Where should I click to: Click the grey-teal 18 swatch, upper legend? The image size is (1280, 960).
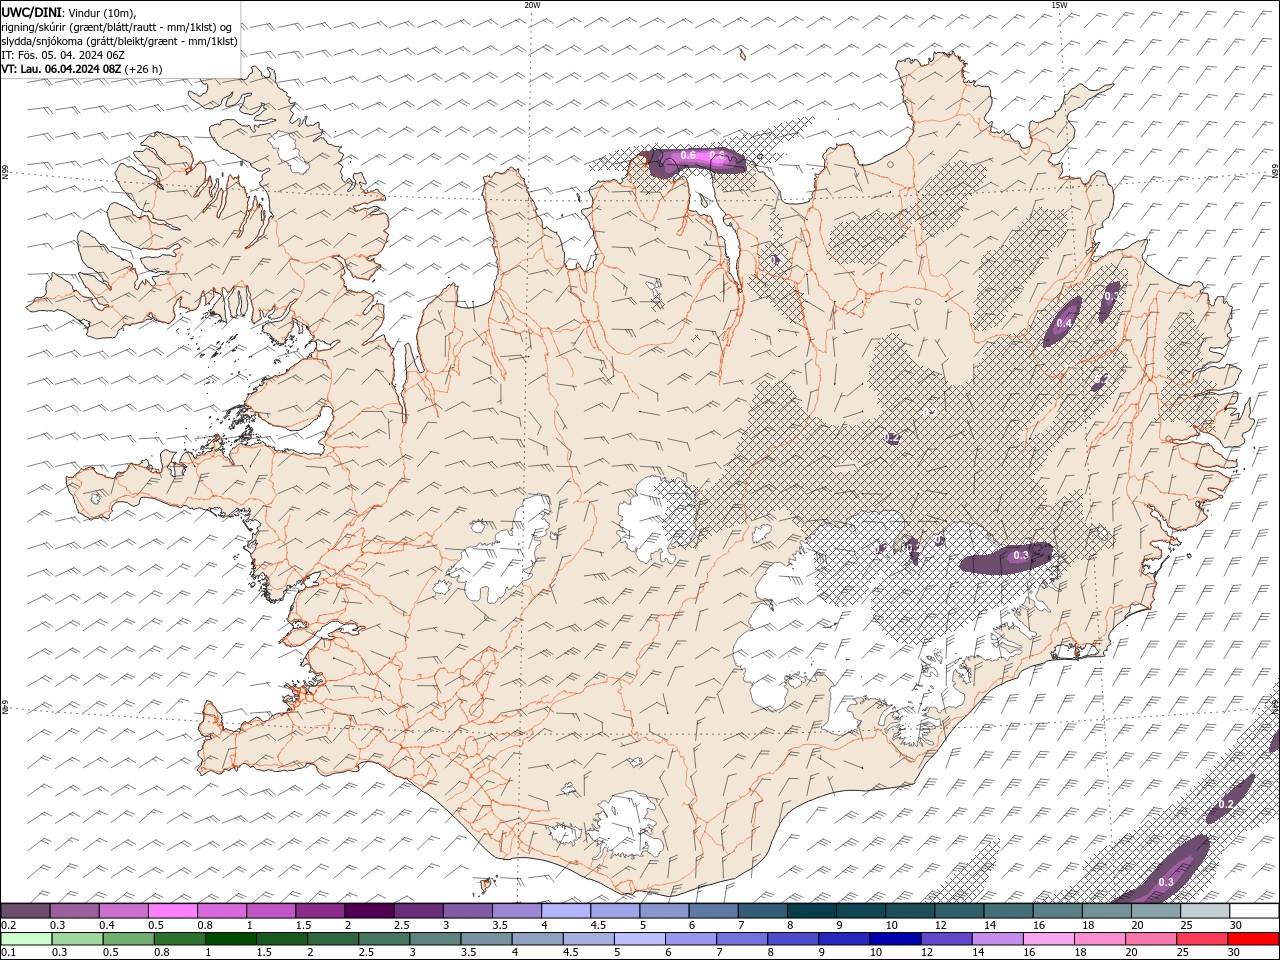[1107, 910]
